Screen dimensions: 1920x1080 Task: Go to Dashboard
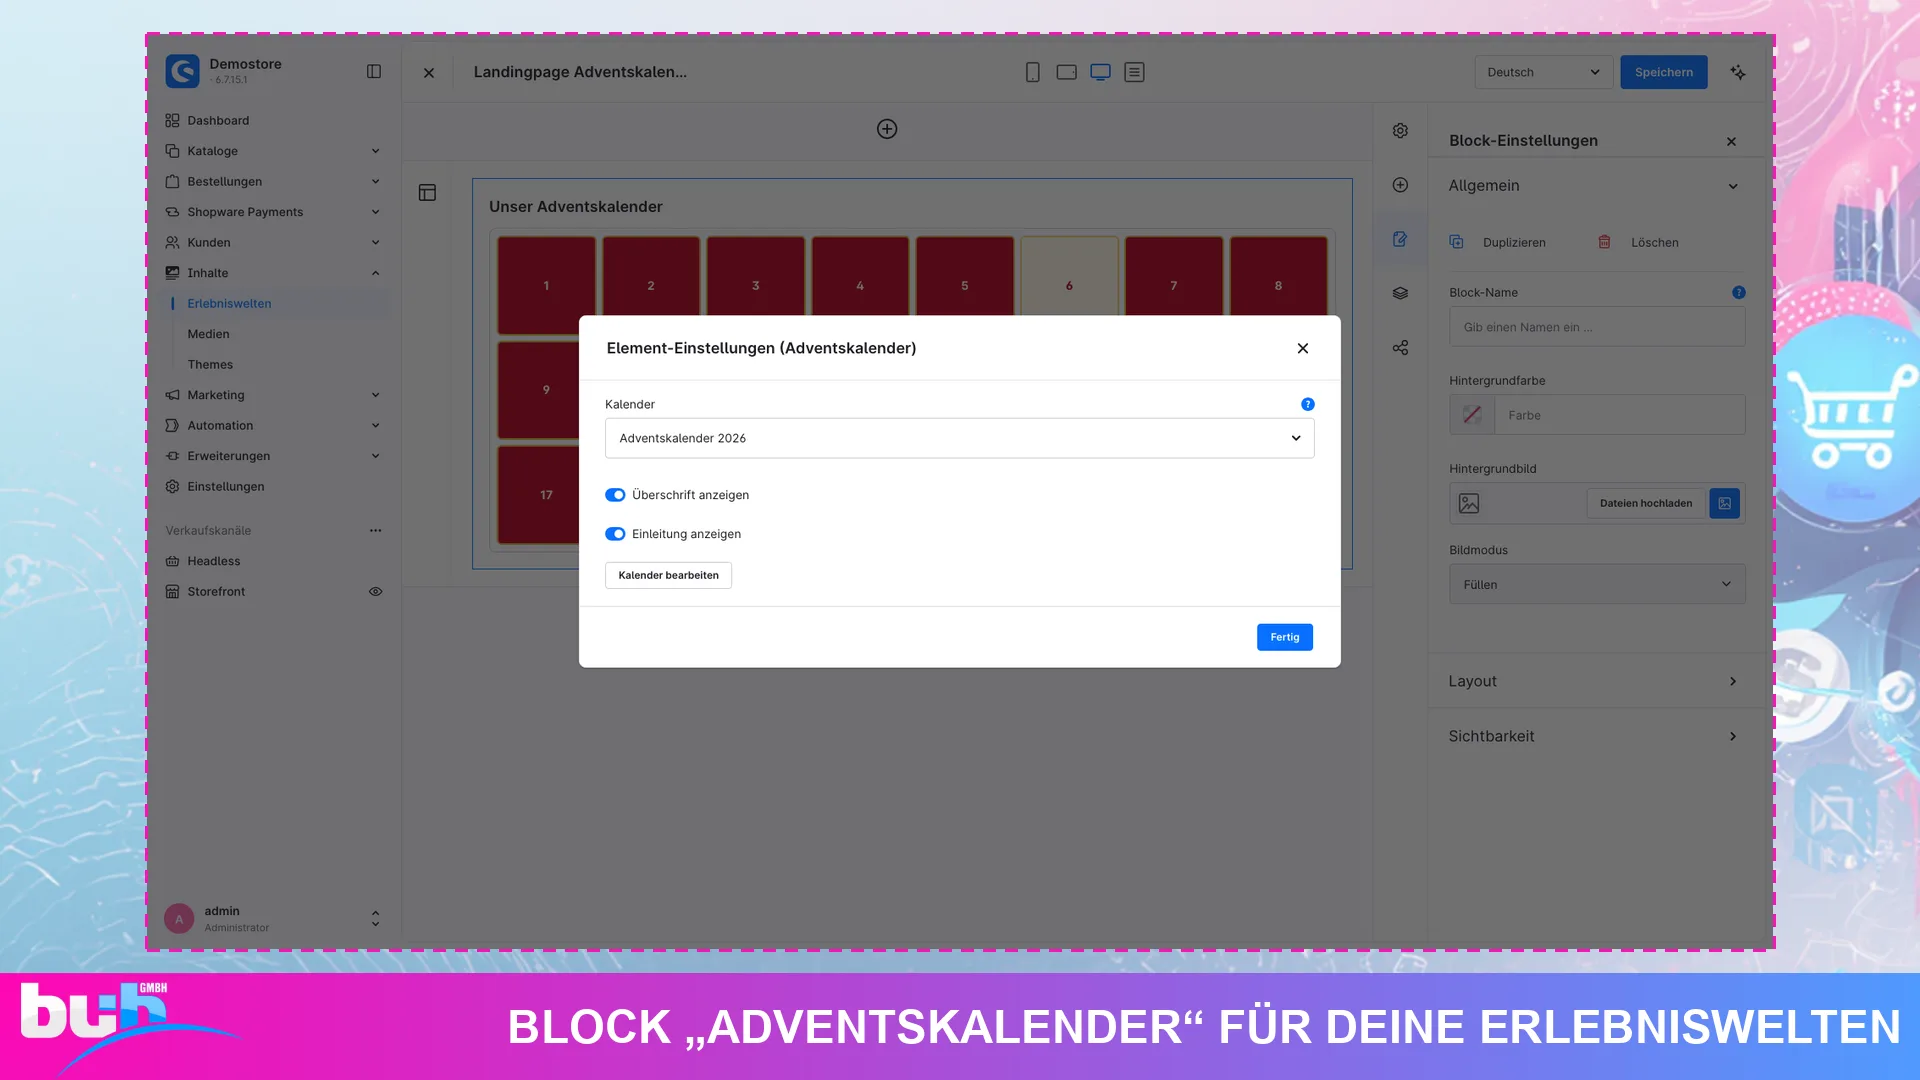(x=218, y=121)
